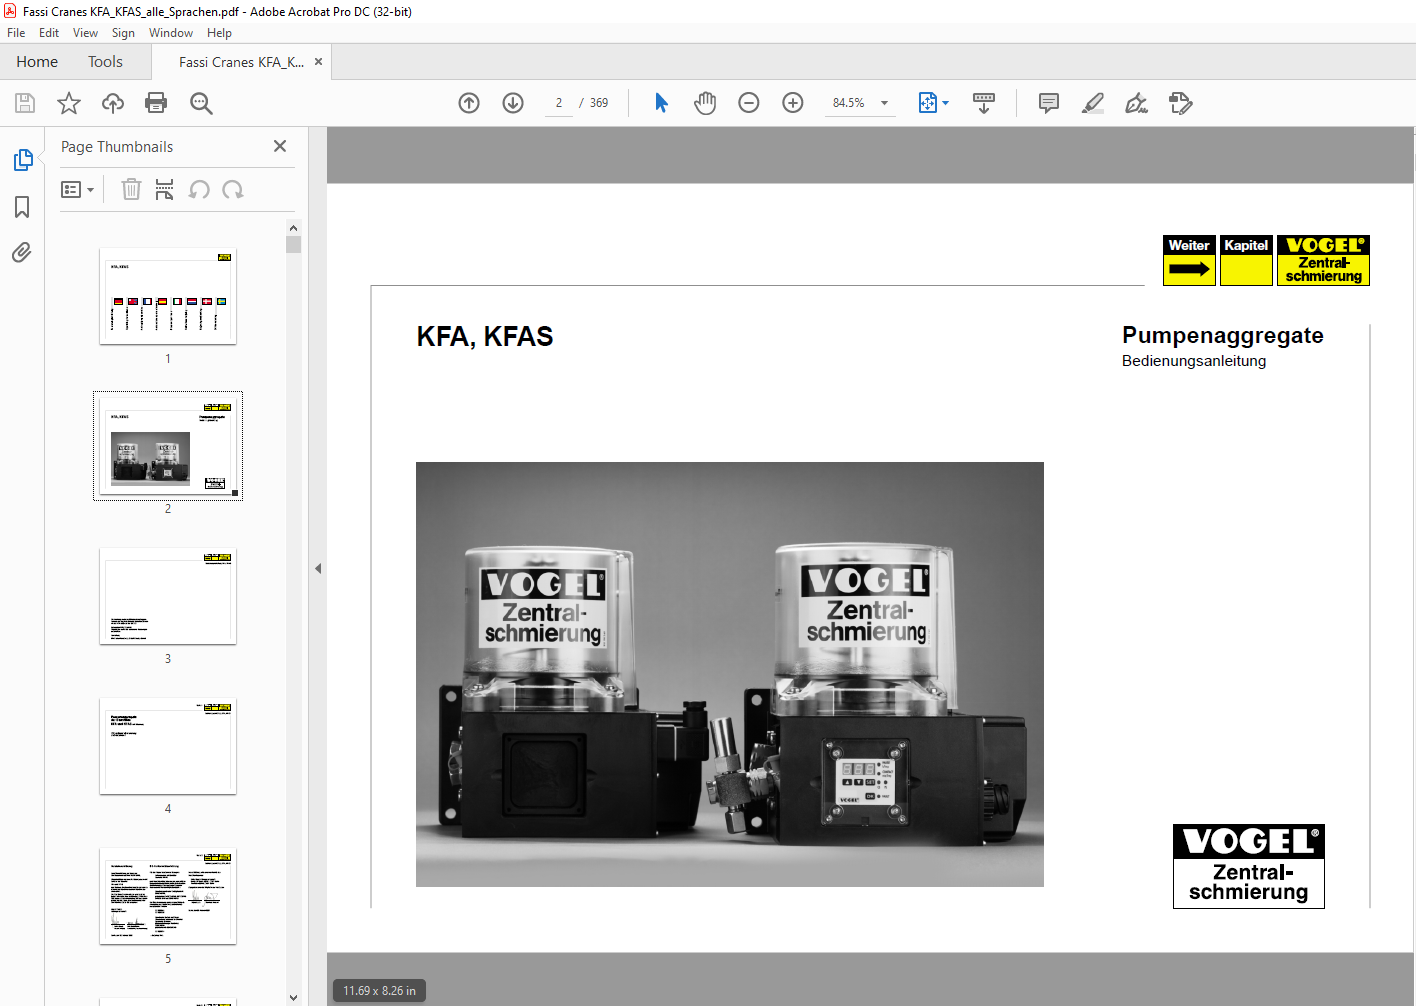1416x1006 pixels.
Task: Click the VOGEL logo at page top right
Action: (x=1323, y=260)
